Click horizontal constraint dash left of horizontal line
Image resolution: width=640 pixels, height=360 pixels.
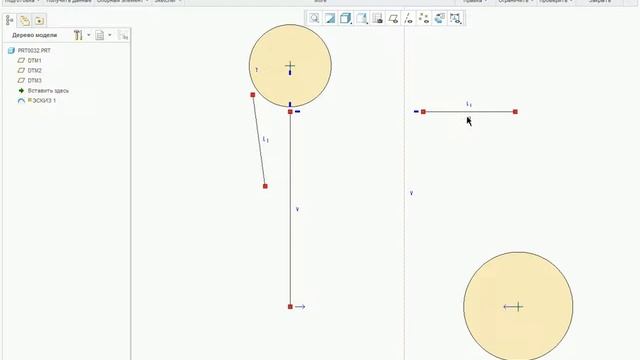pyautogui.click(x=416, y=111)
